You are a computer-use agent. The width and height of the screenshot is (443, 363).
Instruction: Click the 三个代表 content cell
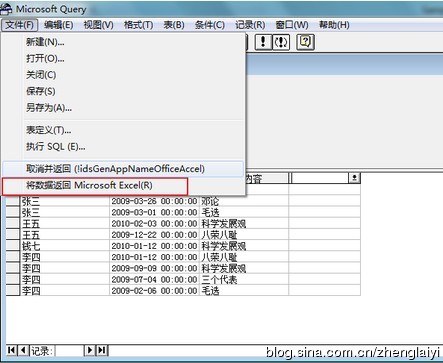[x=244, y=279]
